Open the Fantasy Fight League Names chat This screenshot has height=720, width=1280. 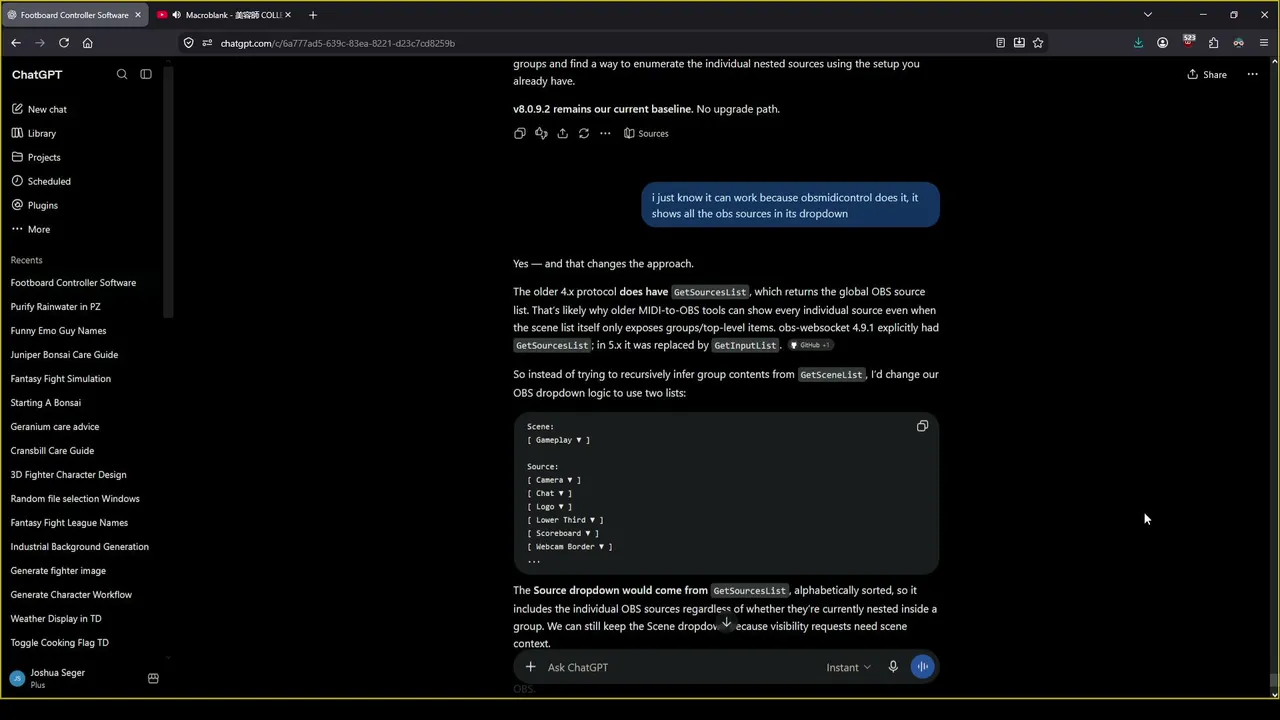coord(69,523)
